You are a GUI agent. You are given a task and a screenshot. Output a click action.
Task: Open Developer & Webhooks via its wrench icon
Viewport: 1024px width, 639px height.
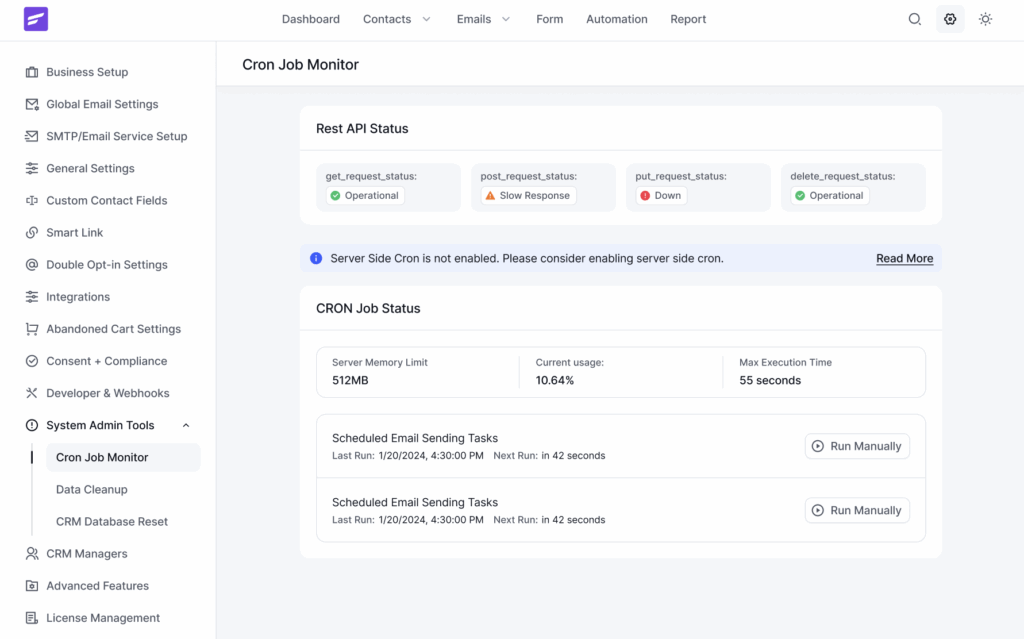(x=31, y=392)
